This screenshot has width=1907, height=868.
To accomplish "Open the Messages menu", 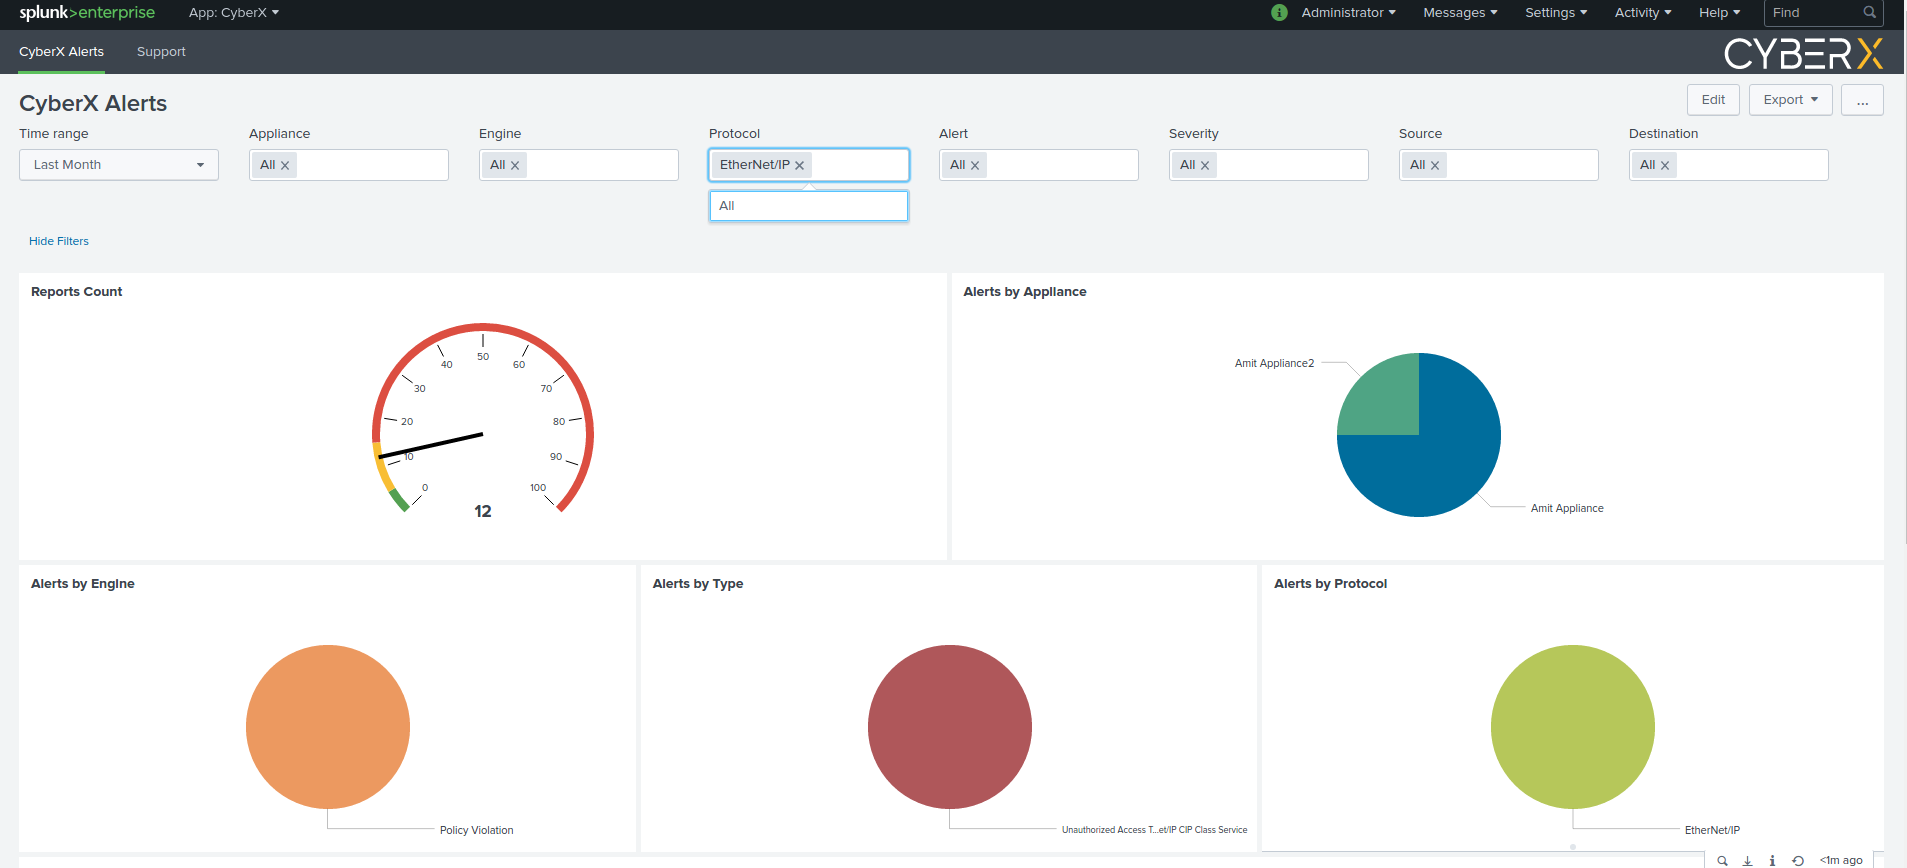I will (x=1460, y=13).
